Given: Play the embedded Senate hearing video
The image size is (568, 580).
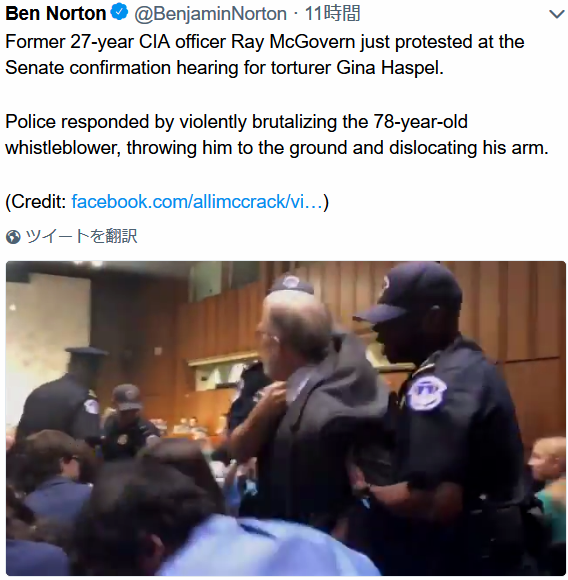Looking at the screenshot, I should [x=285, y=418].
